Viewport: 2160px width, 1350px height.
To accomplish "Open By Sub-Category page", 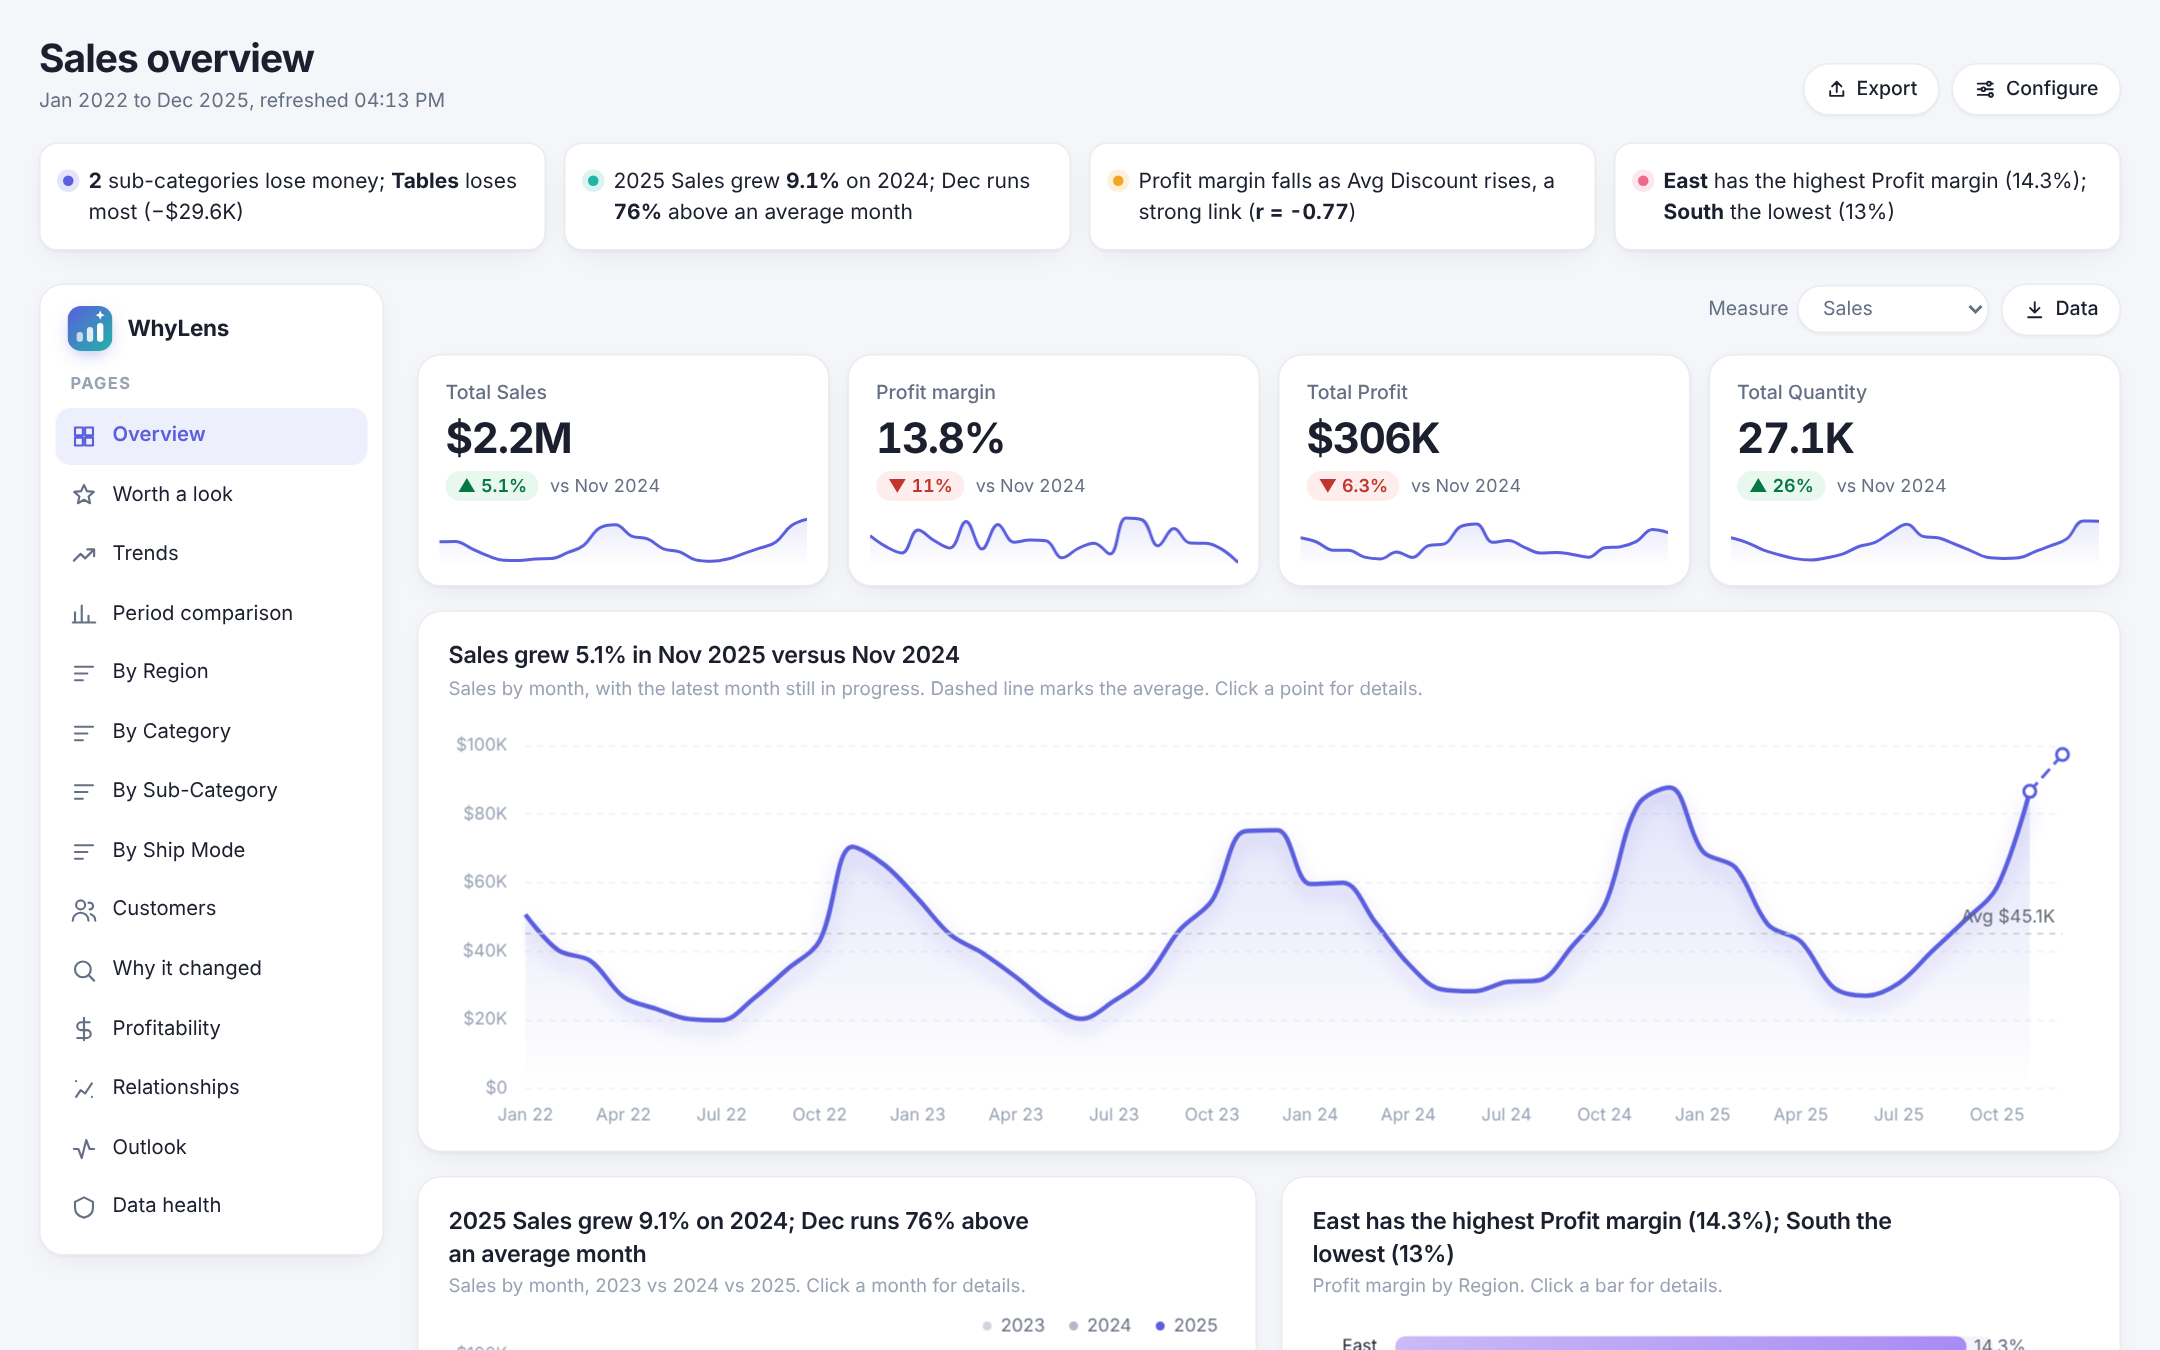I will (211, 791).
